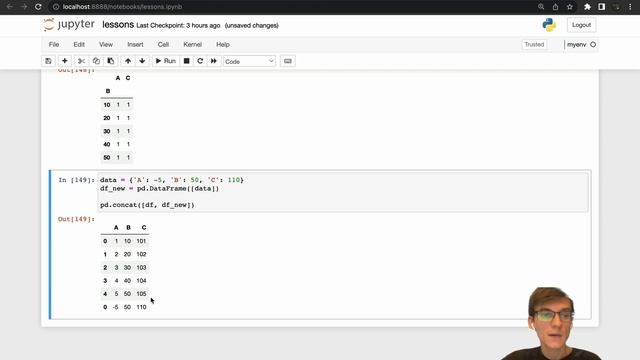Click the In [149] prompt
640x360 pixels.
(76, 180)
